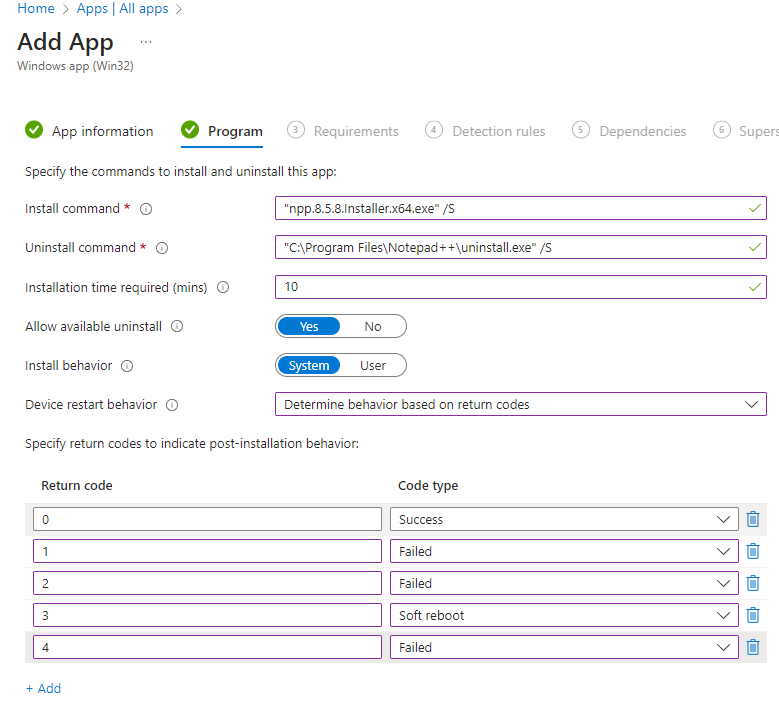This screenshot has height=710, width=779.
Task: Select System for Install behavior
Action: click(x=309, y=365)
